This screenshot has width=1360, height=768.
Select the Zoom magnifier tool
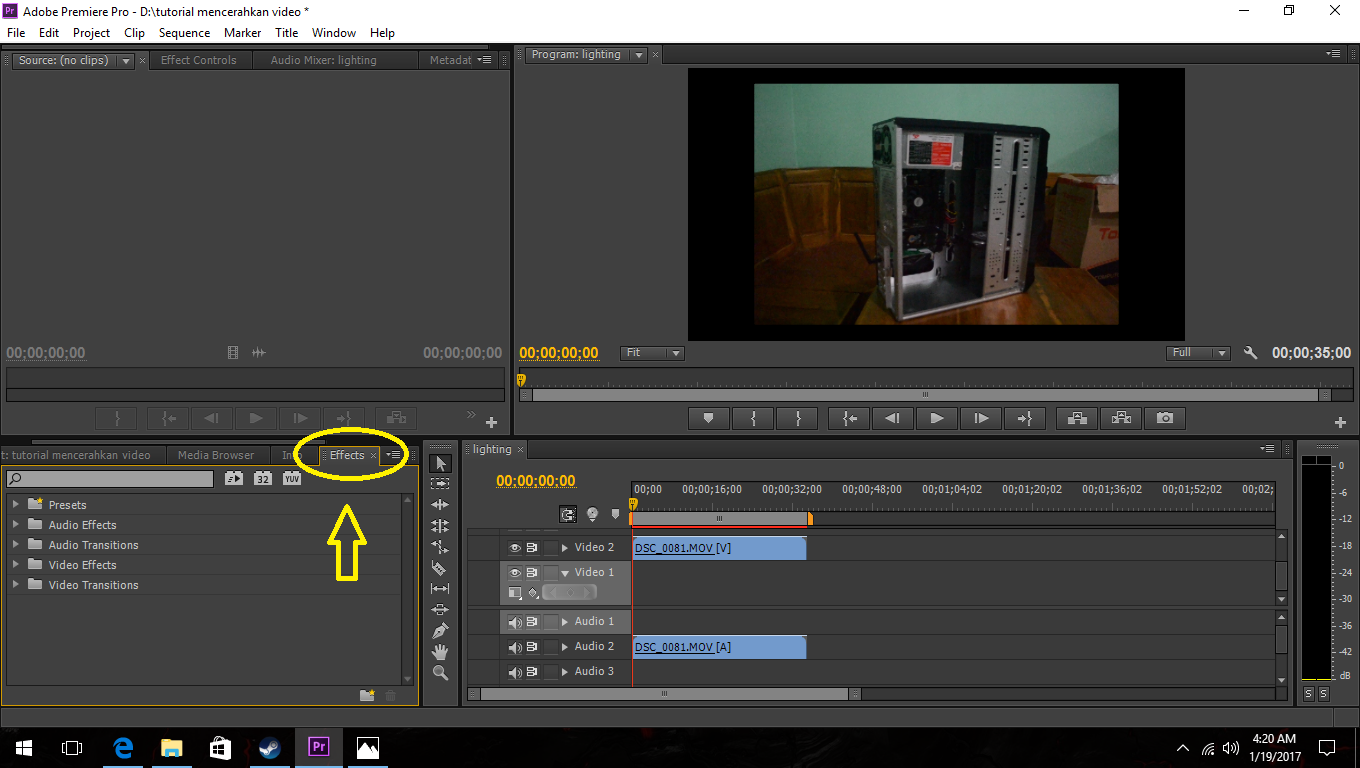[x=440, y=673]
